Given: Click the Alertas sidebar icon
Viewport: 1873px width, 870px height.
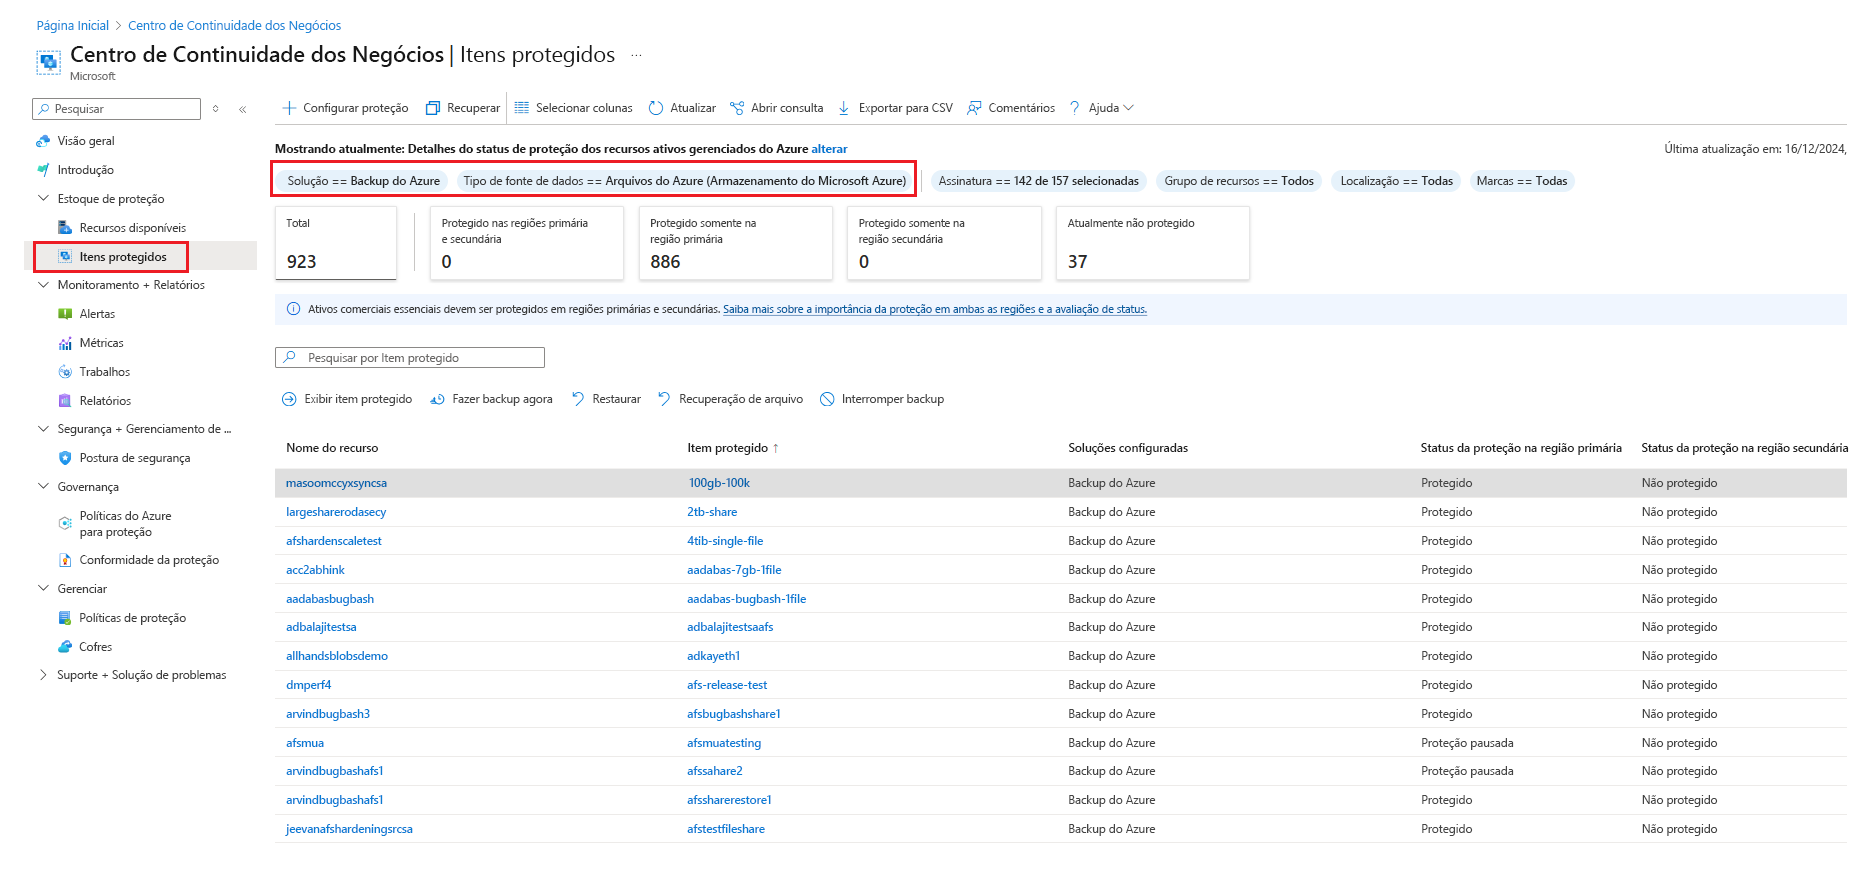Looking at the screenshot, I should click(65, 314).
